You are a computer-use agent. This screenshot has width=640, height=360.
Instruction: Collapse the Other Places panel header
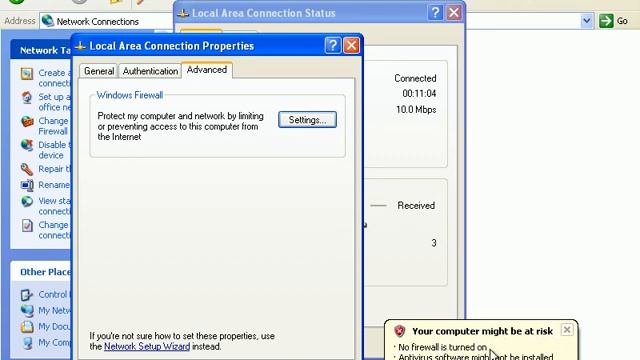(41, 272)
